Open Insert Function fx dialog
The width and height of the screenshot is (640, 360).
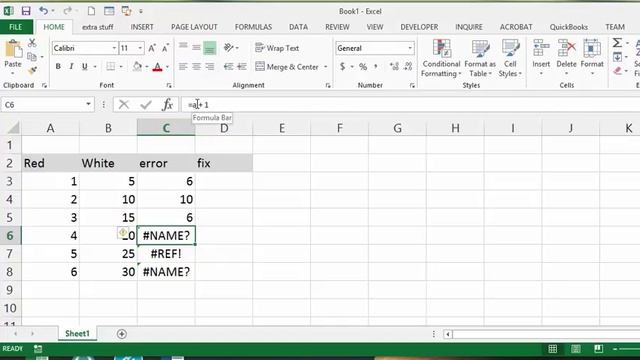(x=167, y=105)
